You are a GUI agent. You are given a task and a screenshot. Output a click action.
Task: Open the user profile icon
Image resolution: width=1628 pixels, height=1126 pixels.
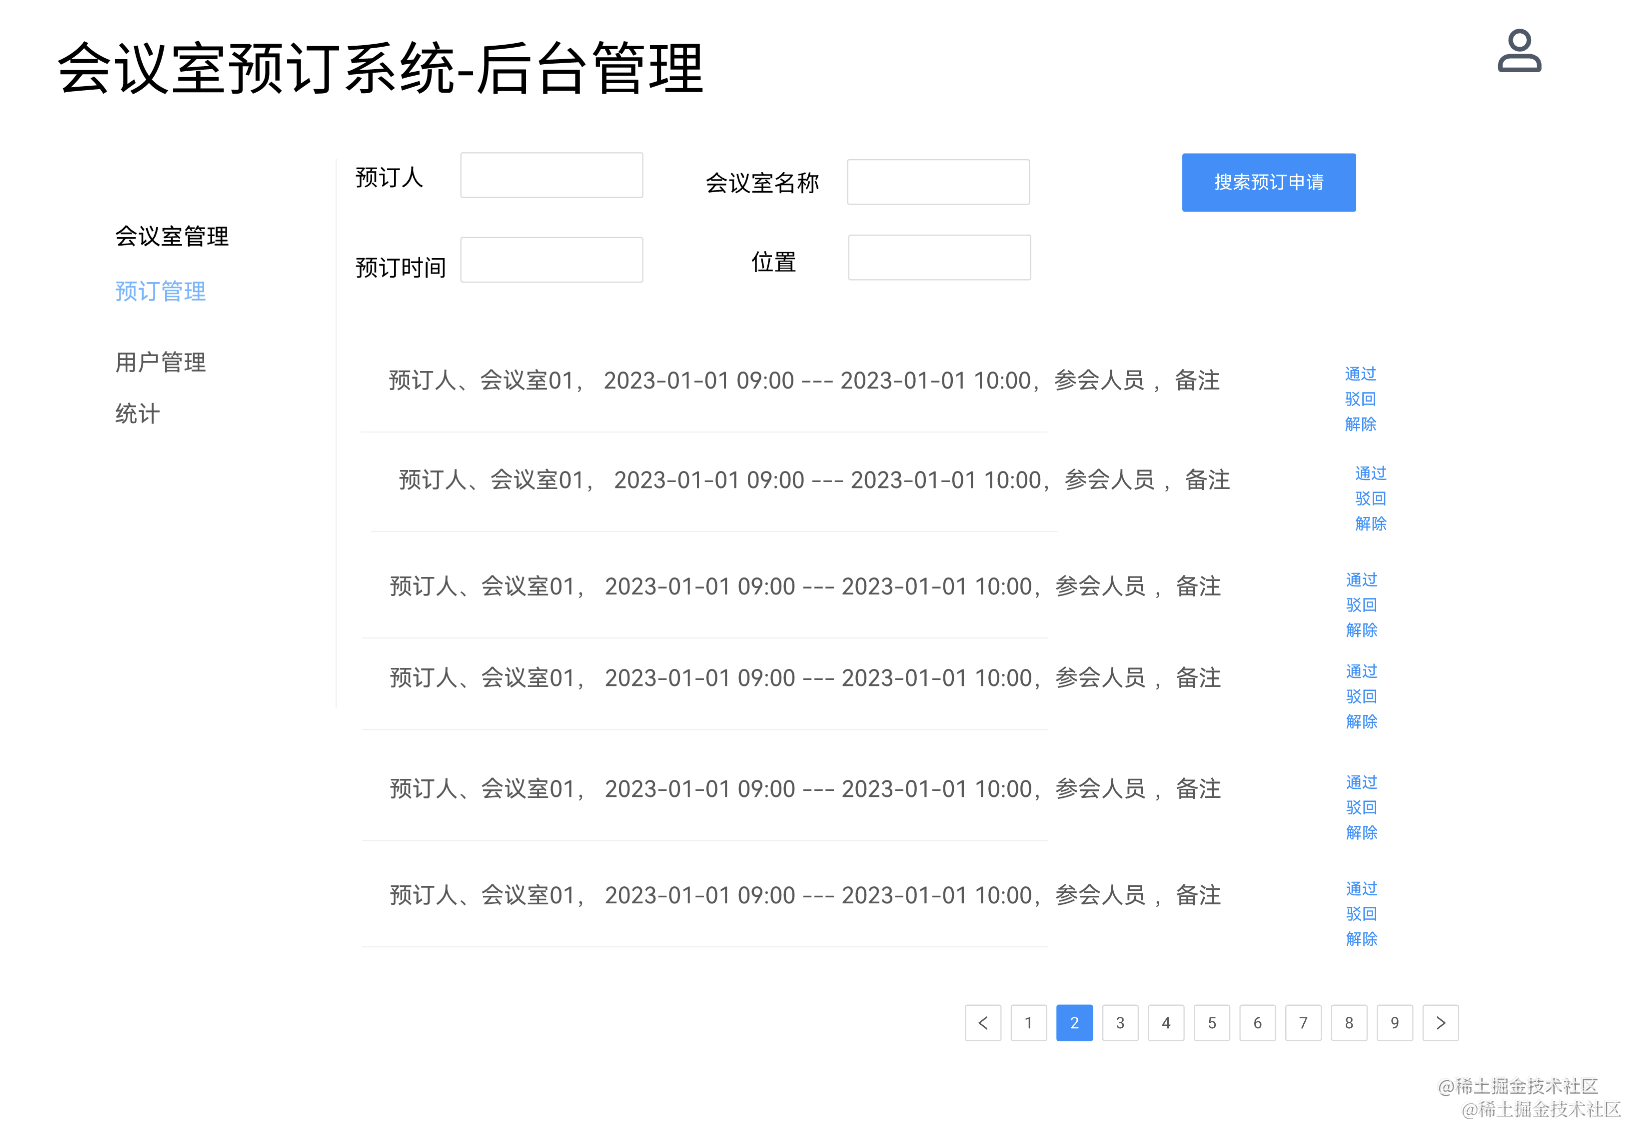(1519, 51)
